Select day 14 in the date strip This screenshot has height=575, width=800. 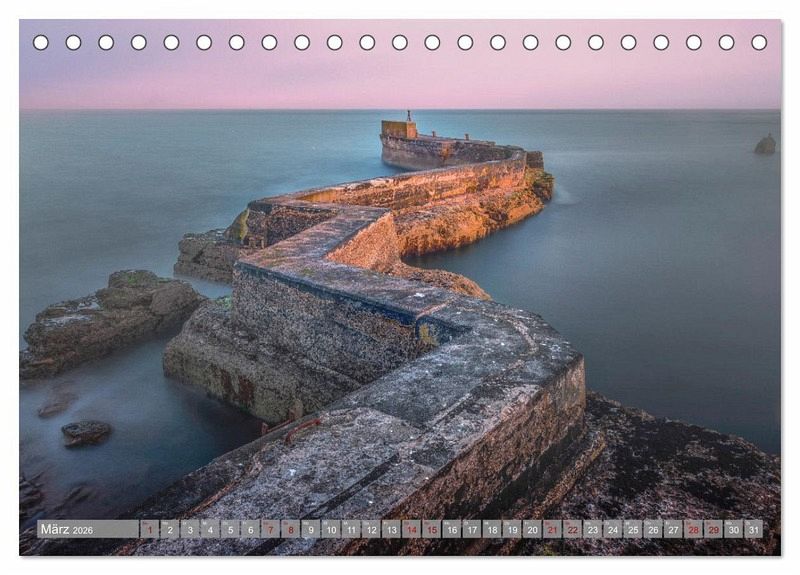(411, 529)
